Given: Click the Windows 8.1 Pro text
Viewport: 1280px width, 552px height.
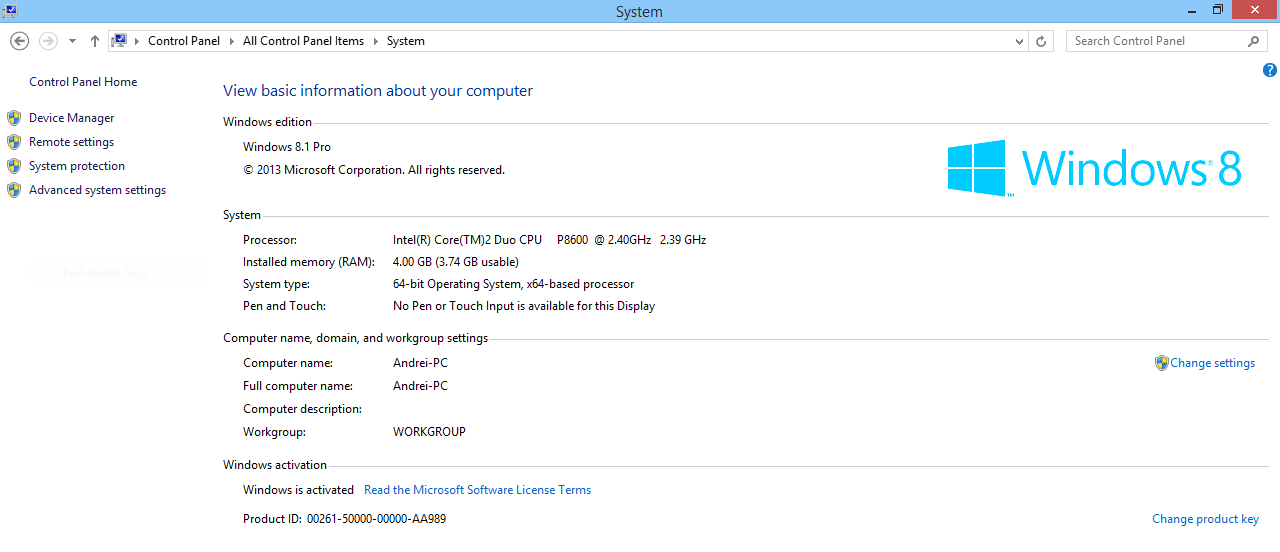Looking at the screenshot, I should 287,147.
